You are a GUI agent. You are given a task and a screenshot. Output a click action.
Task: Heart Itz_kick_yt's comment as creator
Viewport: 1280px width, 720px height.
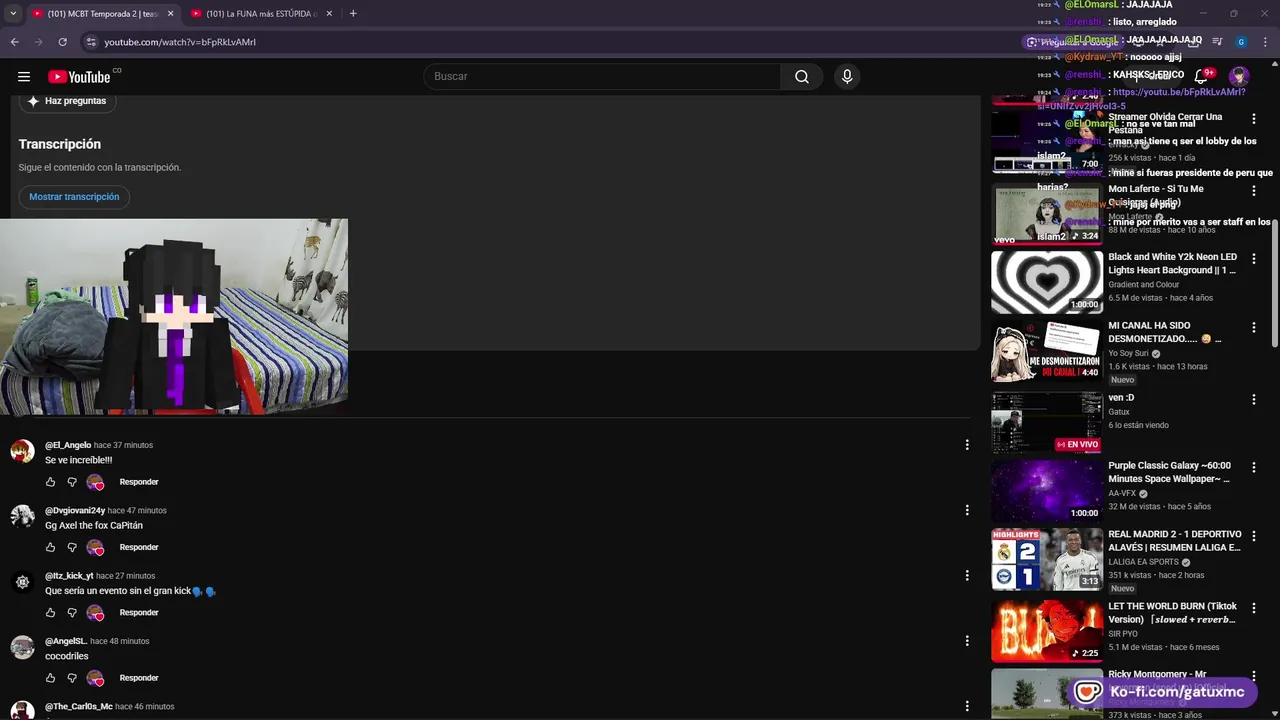(x=96, y=612)
